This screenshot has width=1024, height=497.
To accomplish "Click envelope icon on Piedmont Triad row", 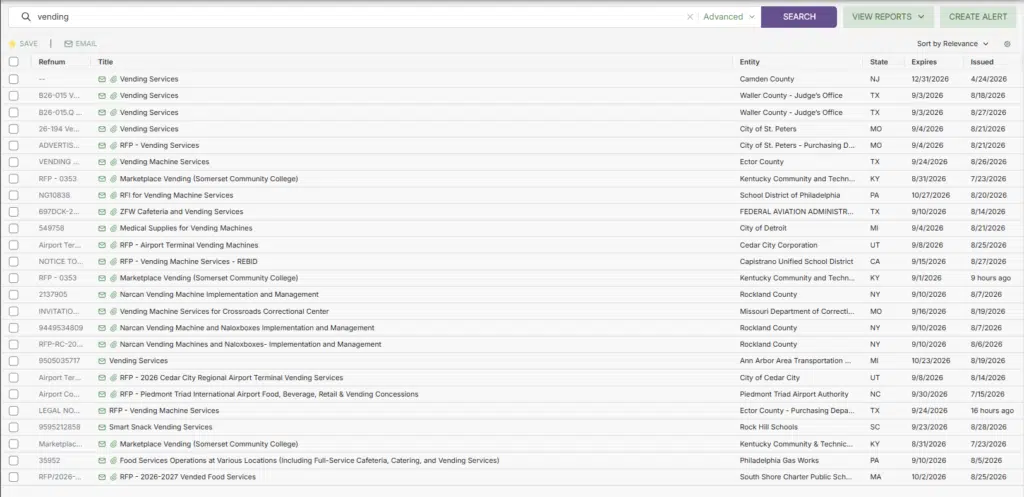I will tap(102, 394).
